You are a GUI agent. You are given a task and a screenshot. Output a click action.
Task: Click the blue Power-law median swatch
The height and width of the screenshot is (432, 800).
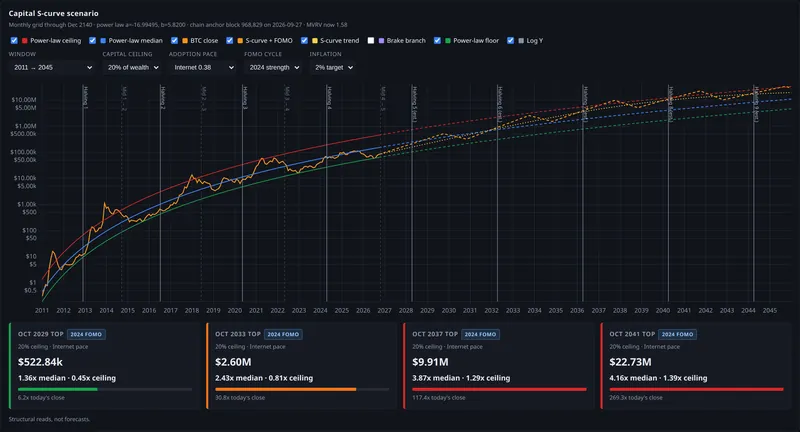coord(103,40)
